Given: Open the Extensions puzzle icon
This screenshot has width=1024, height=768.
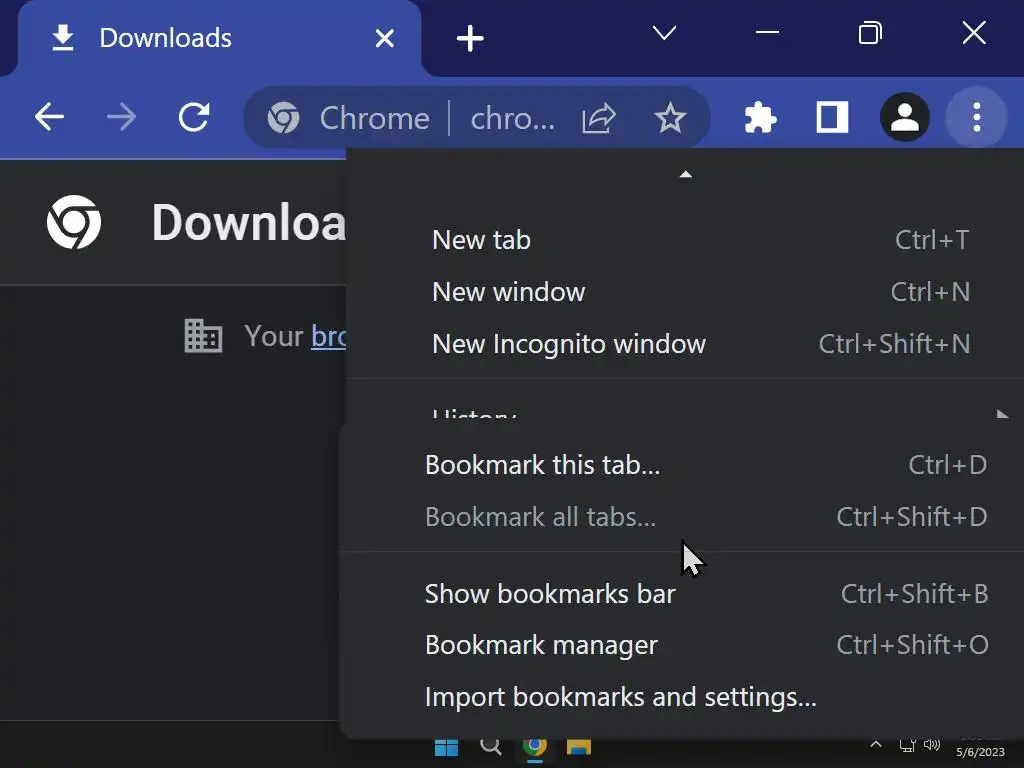Looking at the screenshot, I should click(760, 118).
